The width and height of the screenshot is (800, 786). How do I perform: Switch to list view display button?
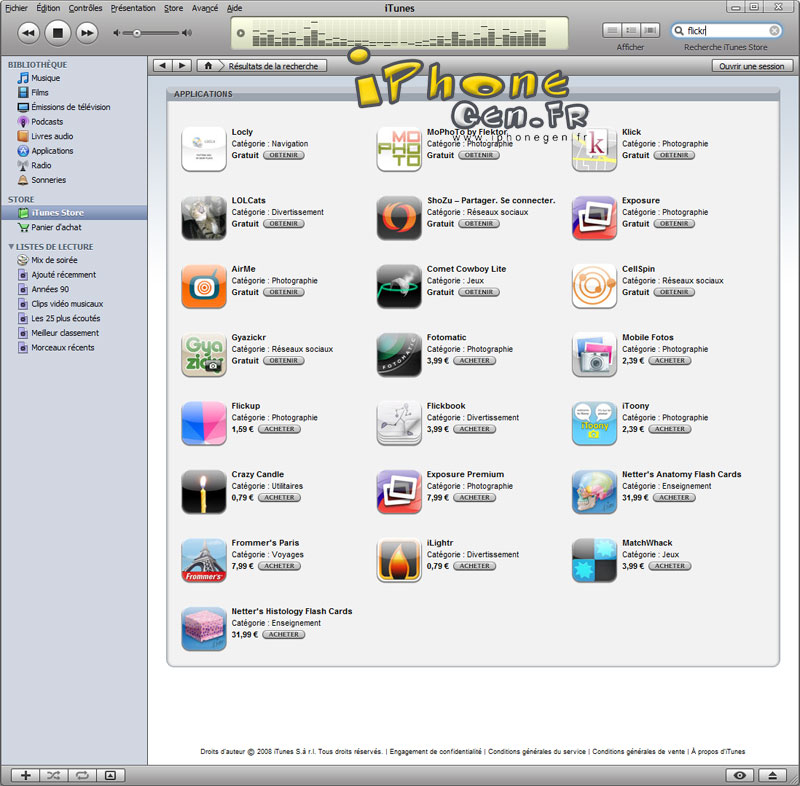click(x=612, y=31)
